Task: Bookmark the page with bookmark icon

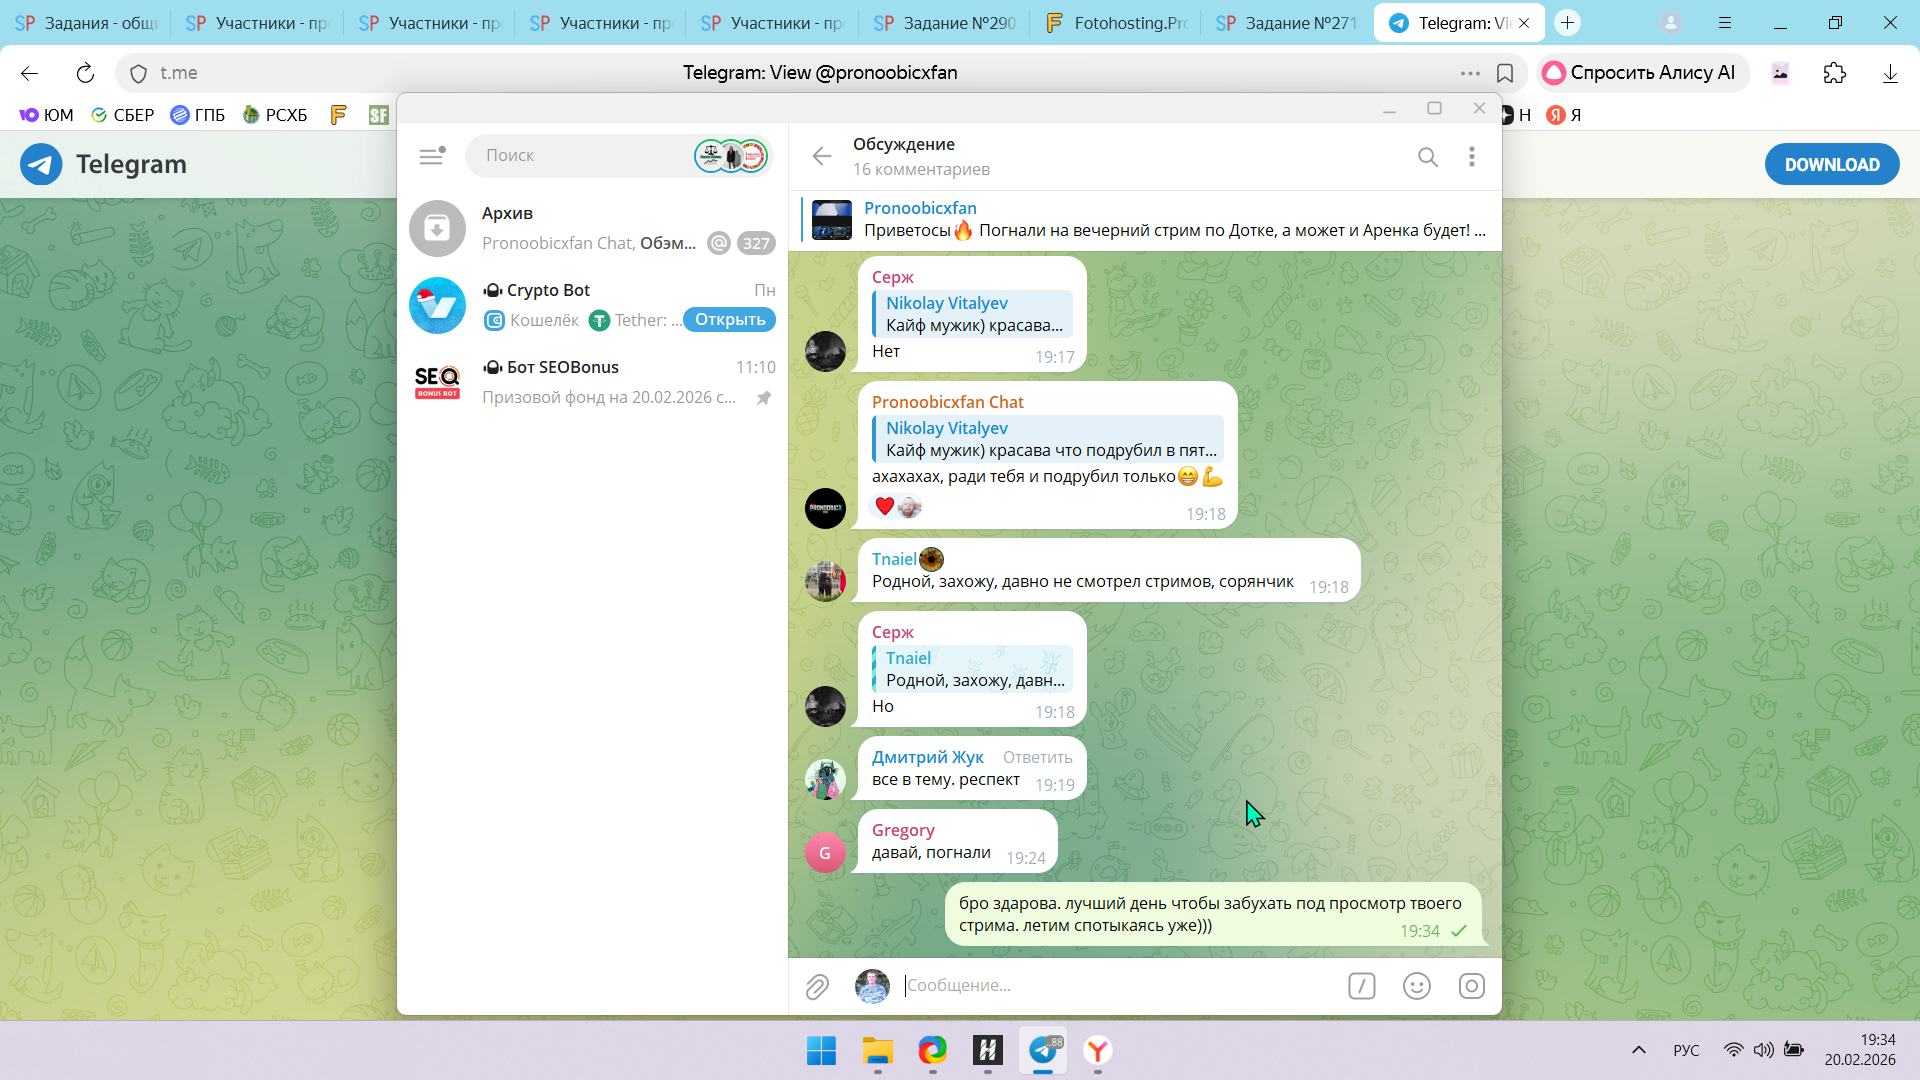Action: [x=1504, y=73]
